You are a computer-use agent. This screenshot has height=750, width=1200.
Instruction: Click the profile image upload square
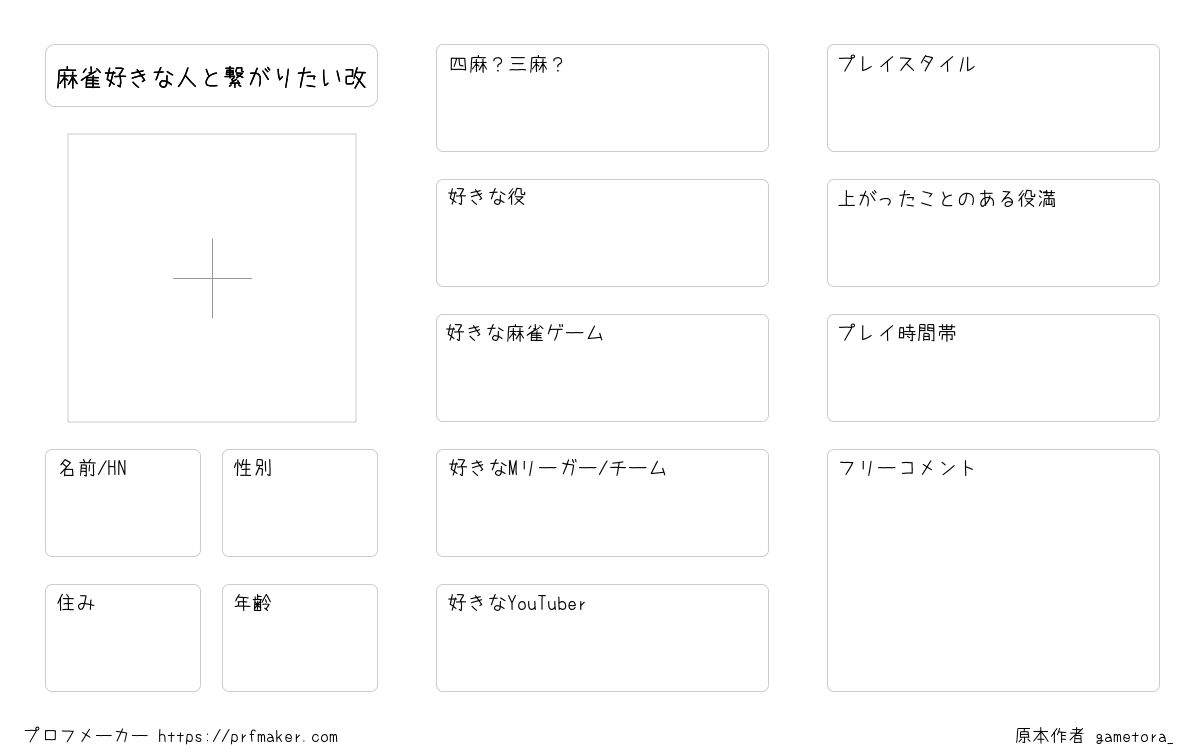(x=212, y=278)
